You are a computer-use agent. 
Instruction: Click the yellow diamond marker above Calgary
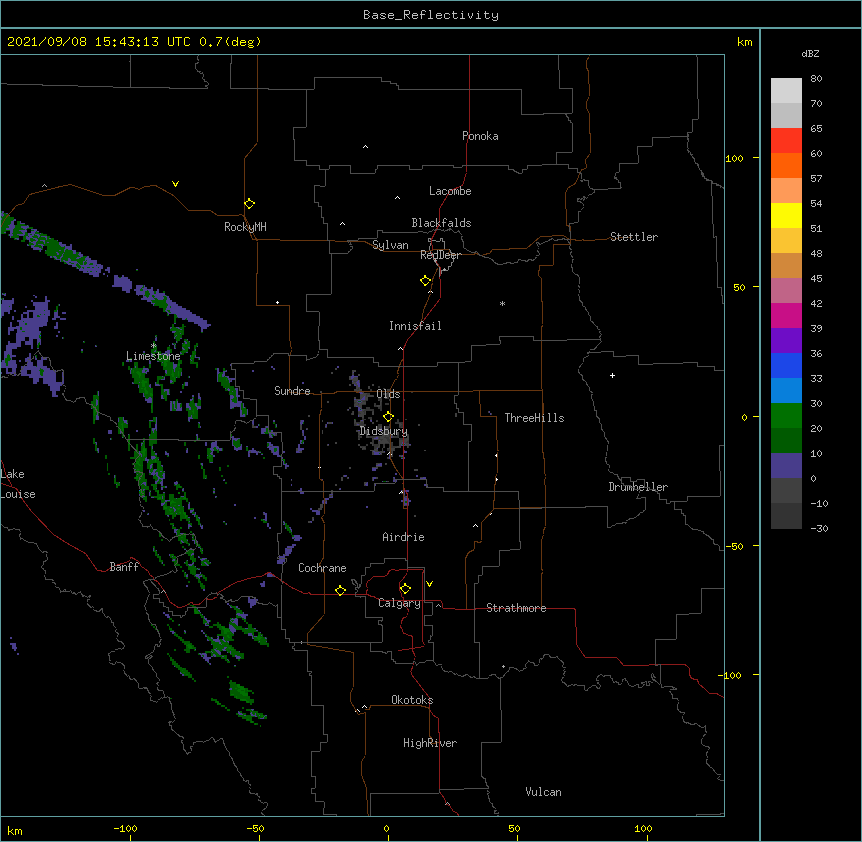pyautogui.click(x=405, y=589)
